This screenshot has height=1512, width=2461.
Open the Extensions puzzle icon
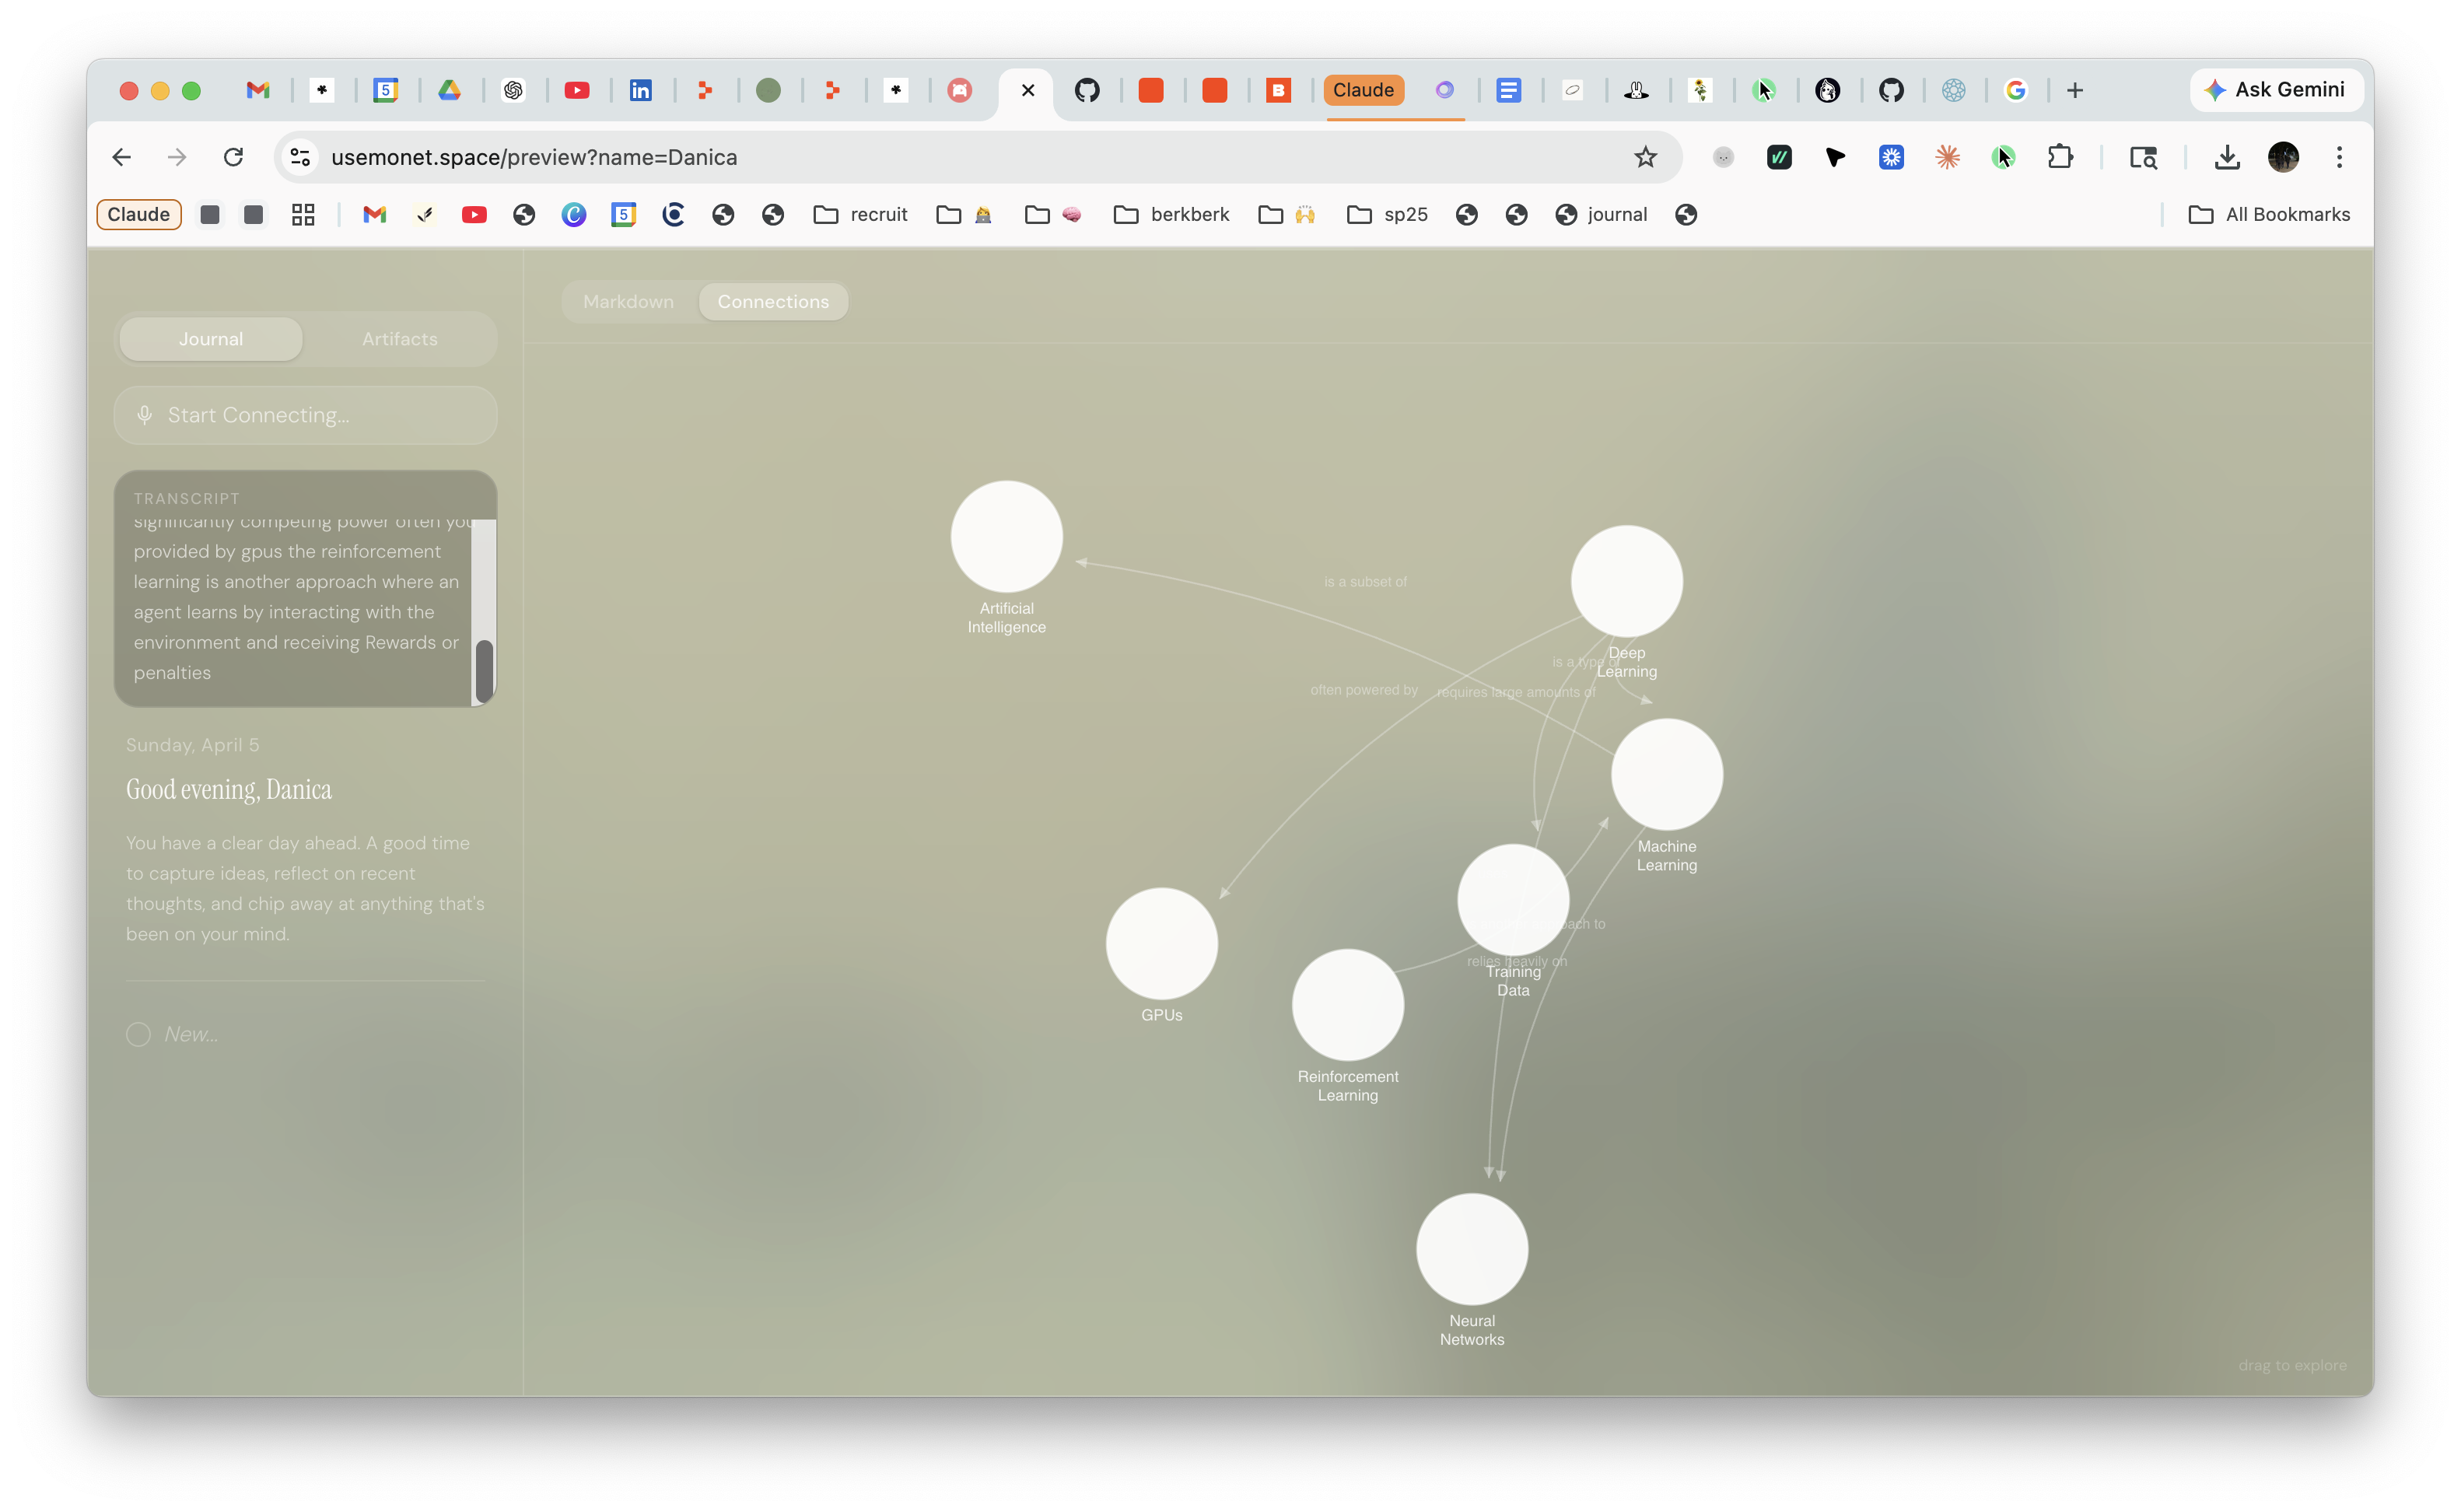click(2060, 157)
